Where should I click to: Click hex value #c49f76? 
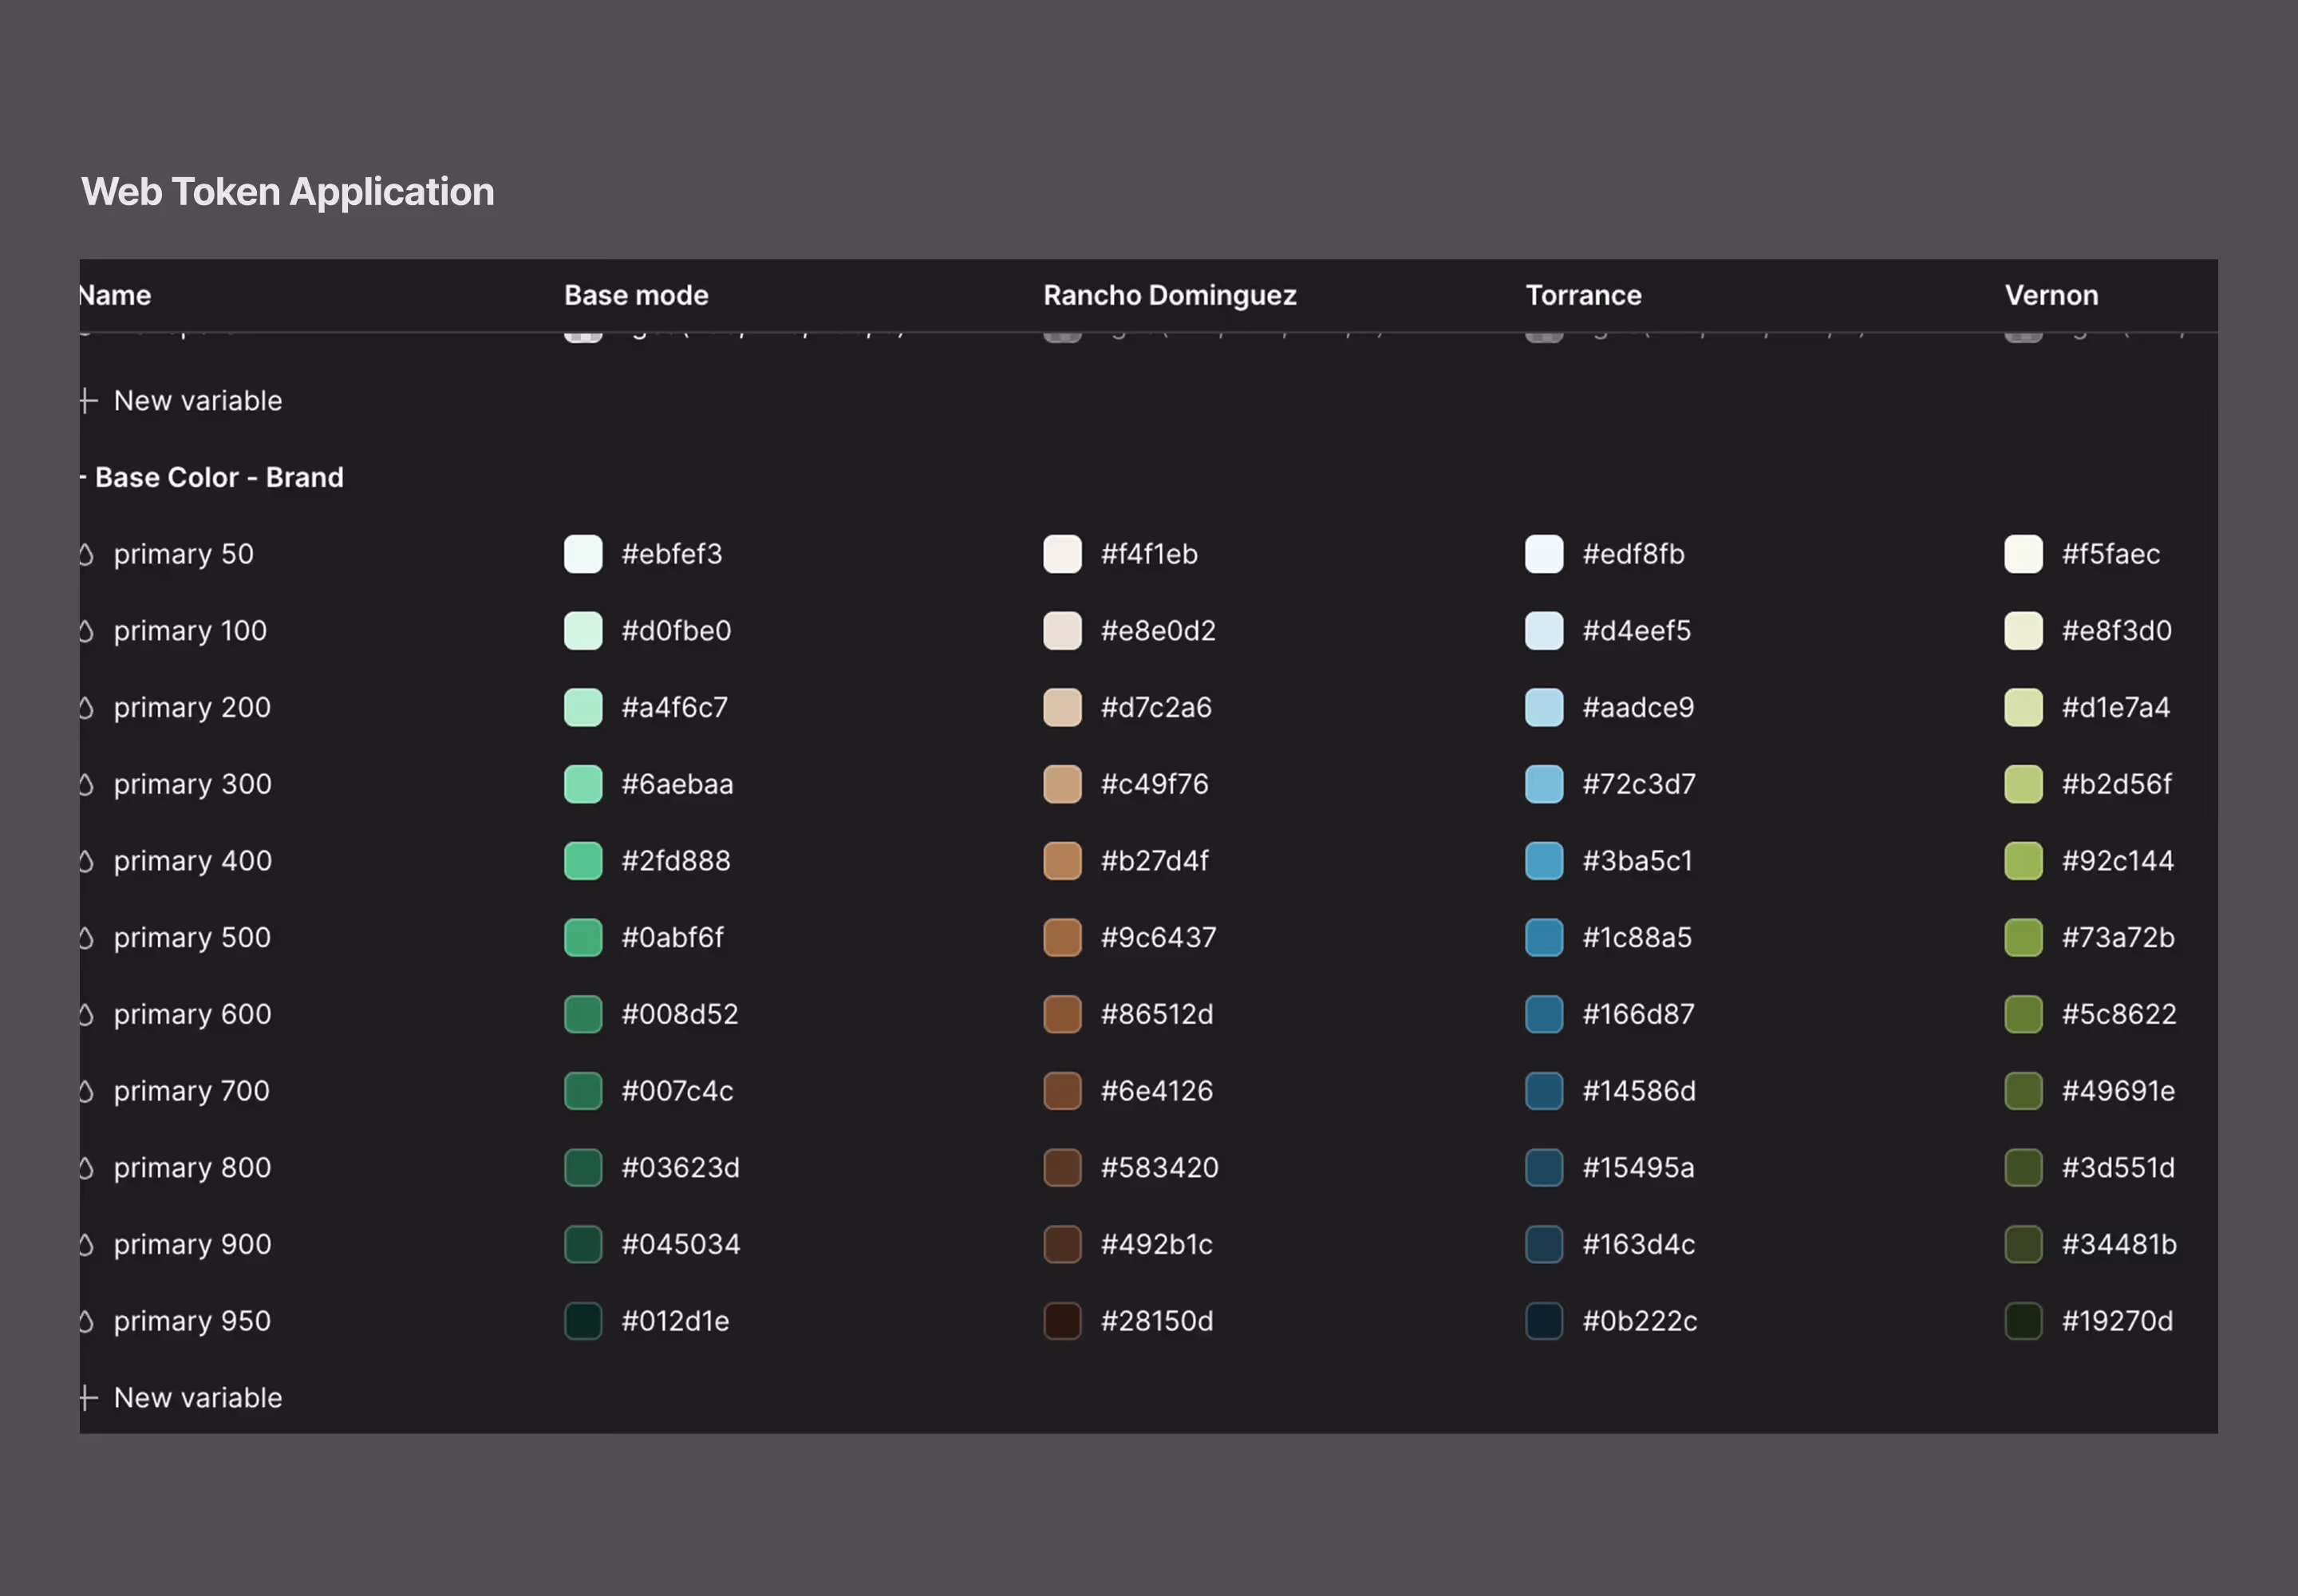click(x=1154, y=784)
